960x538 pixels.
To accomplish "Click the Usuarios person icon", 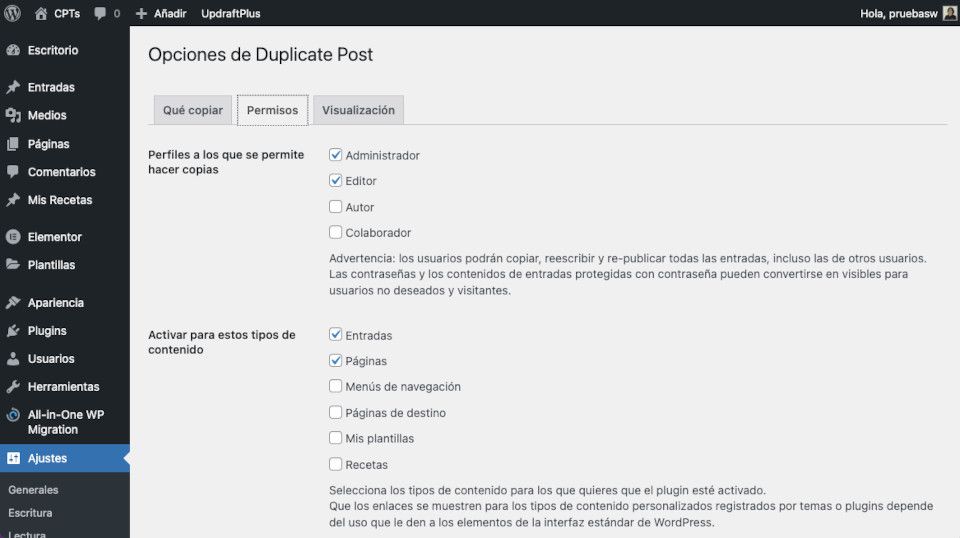I will tap(13, 359).
